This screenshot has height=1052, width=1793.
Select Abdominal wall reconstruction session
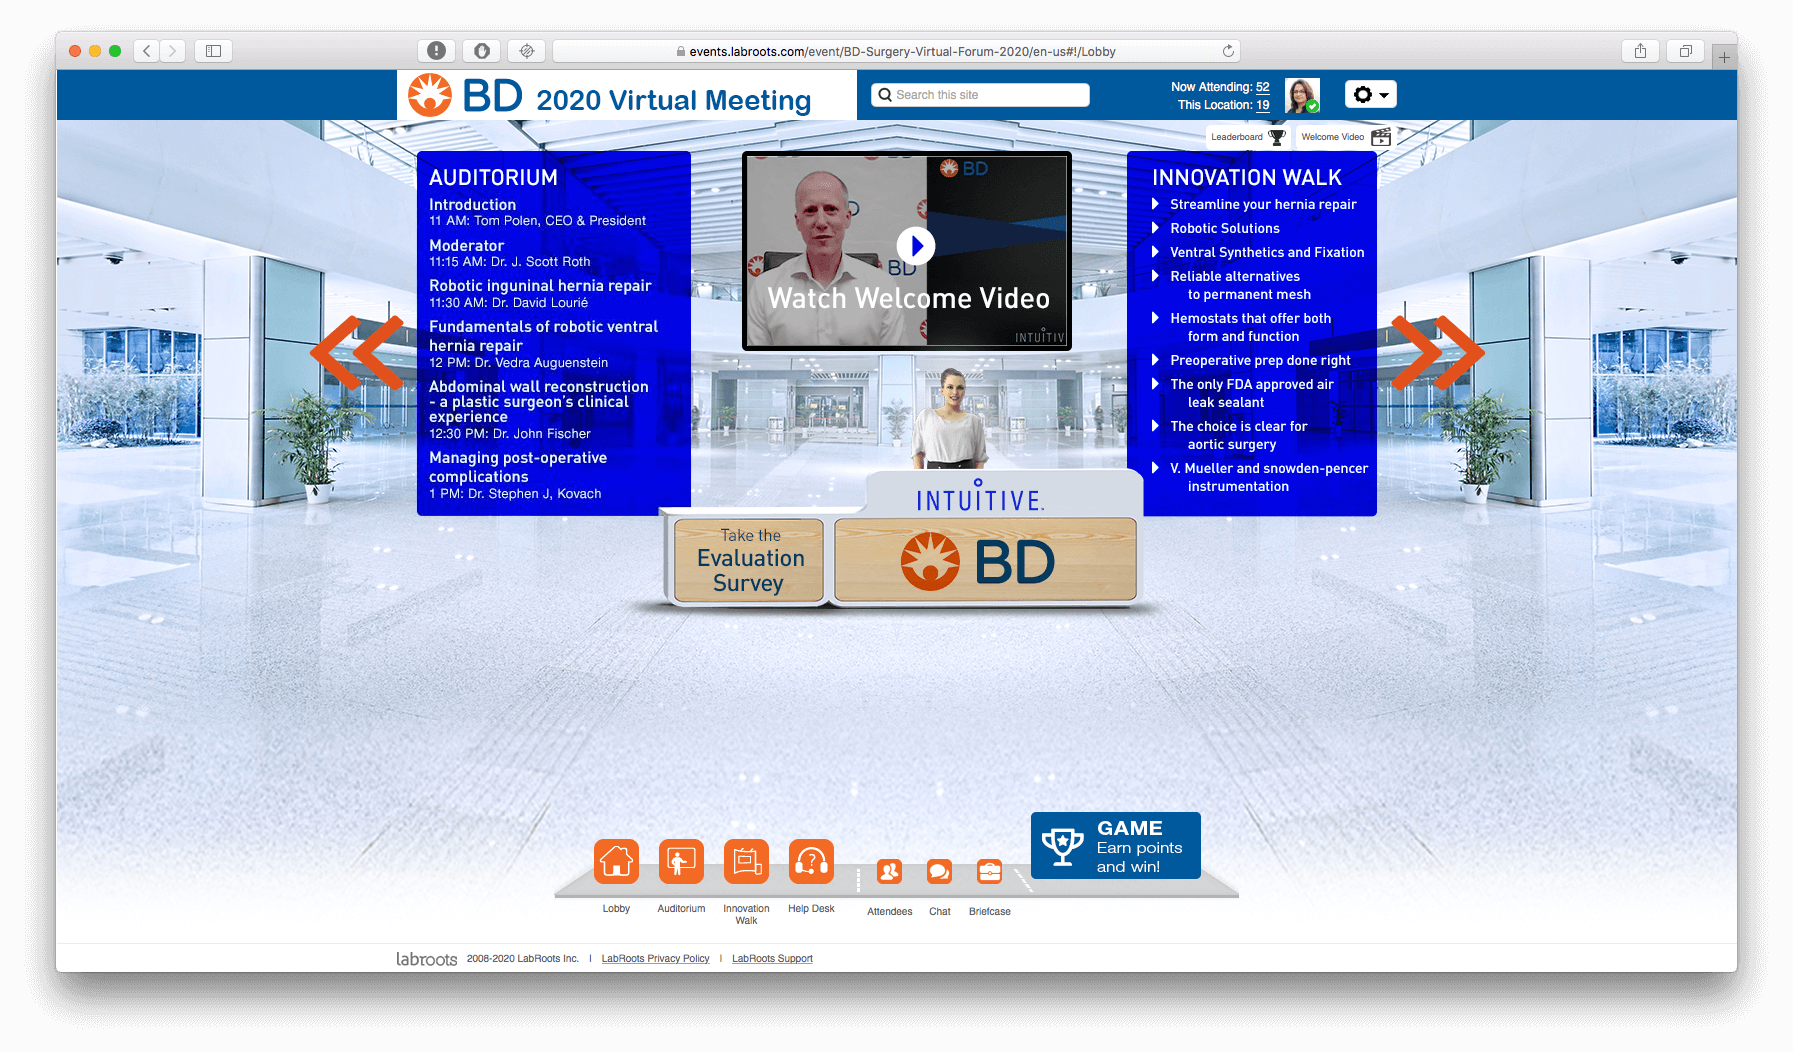[x=538, y=410]
